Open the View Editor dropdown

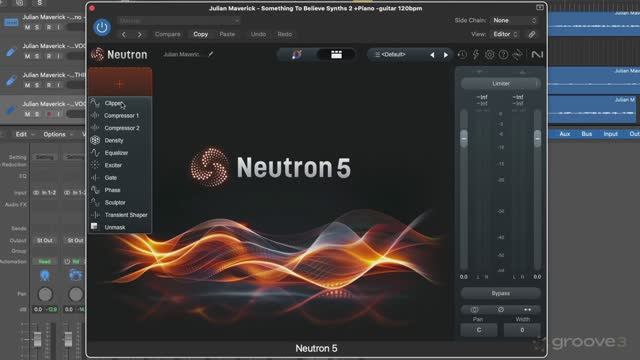(x=505, y=34)
